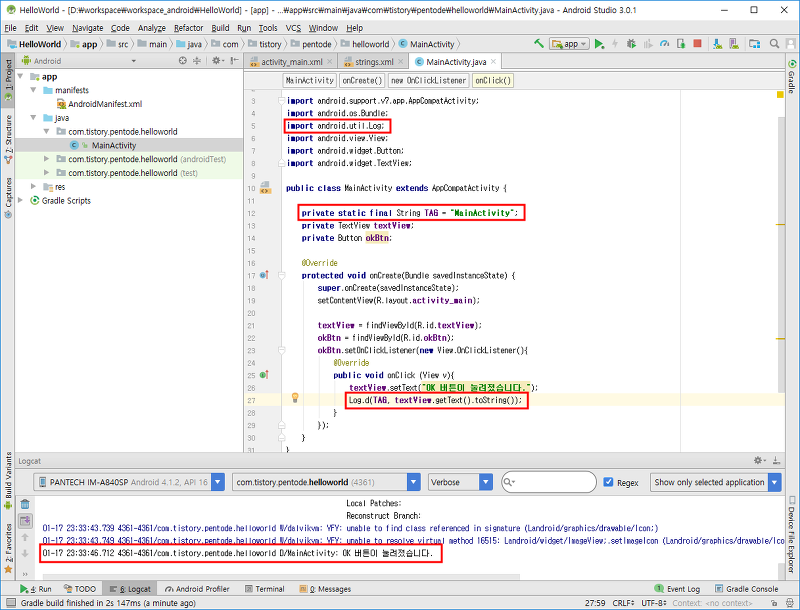Toggle the Captures side tool window
The height and width of the screenshot is (610, 800).
pos(8,198)
